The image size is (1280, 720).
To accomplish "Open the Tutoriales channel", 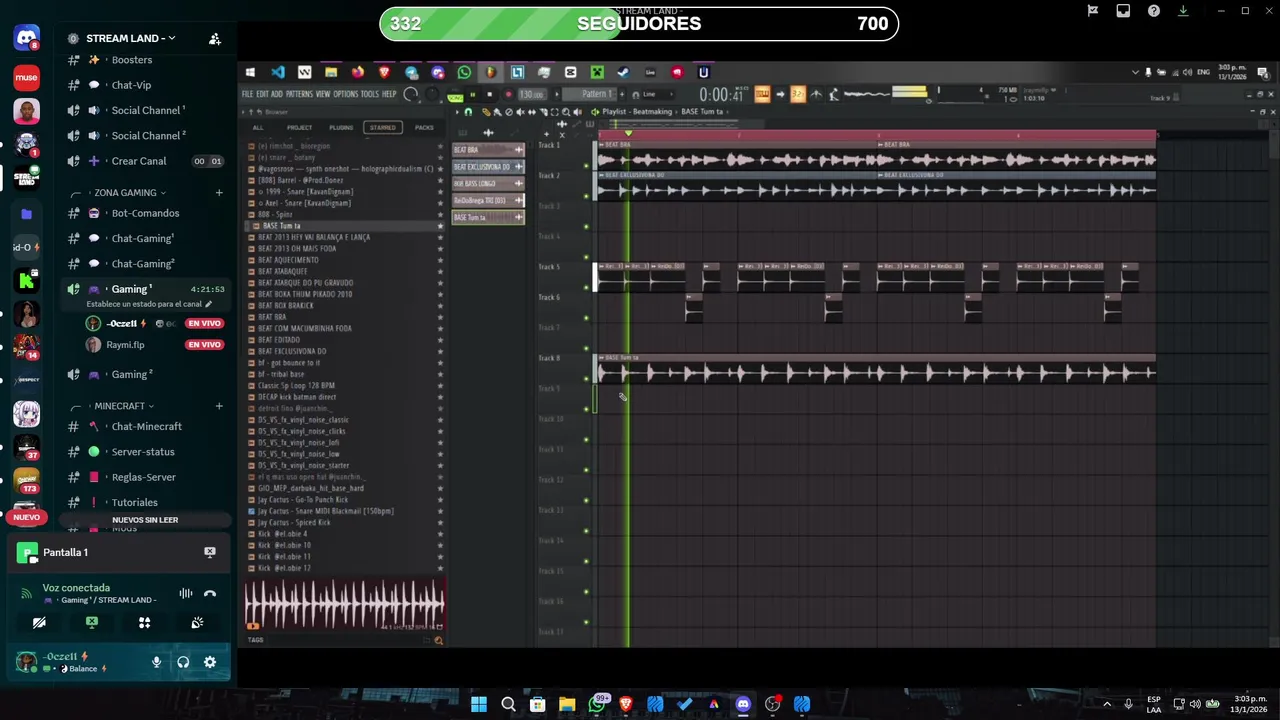I will click(x=134, y=502).
